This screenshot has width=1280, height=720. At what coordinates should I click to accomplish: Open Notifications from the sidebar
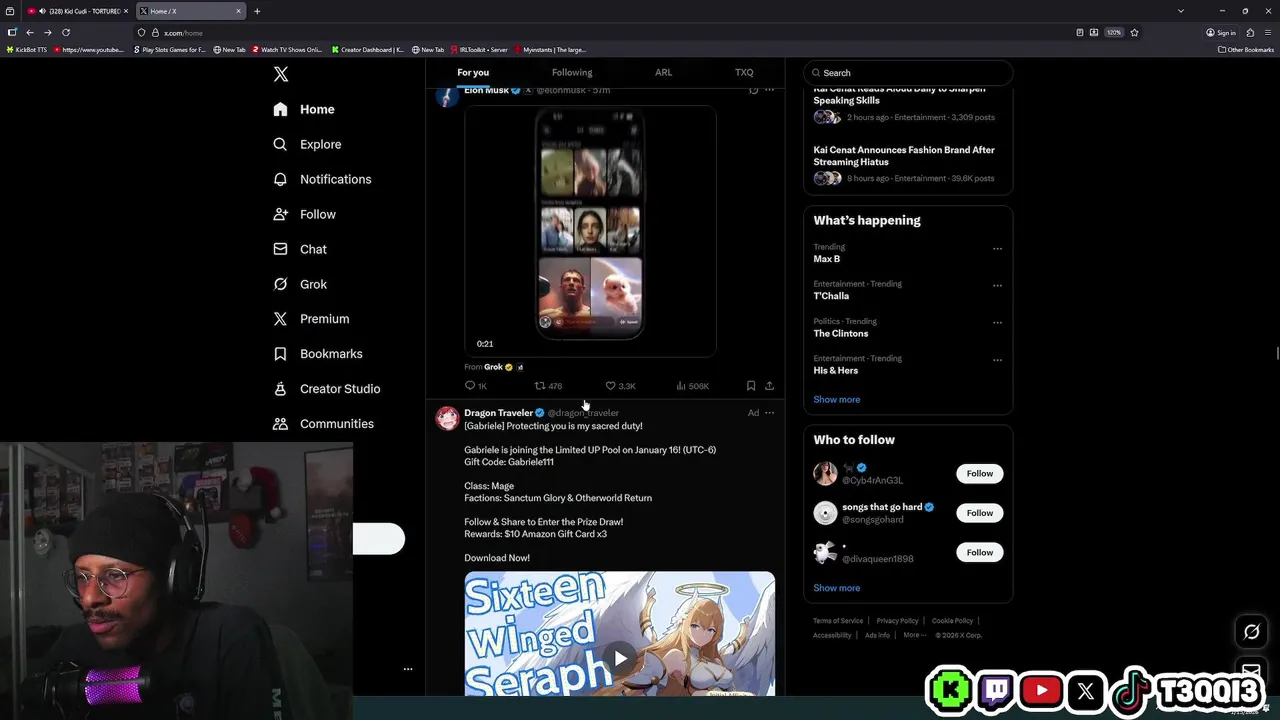pyautogui.click(x=322, y=179)
